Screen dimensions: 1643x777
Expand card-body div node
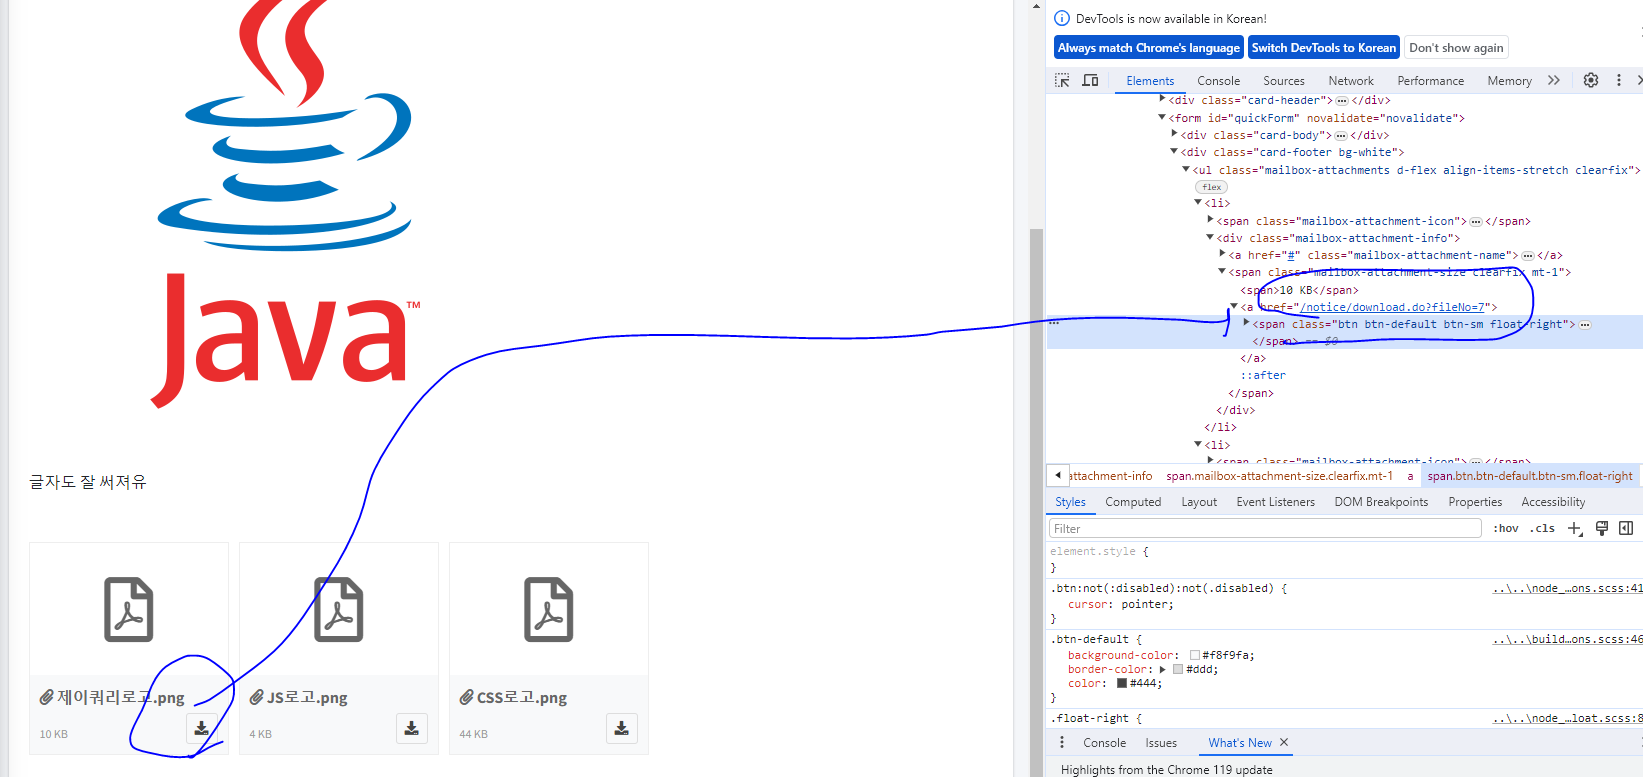coord(1174,134)
